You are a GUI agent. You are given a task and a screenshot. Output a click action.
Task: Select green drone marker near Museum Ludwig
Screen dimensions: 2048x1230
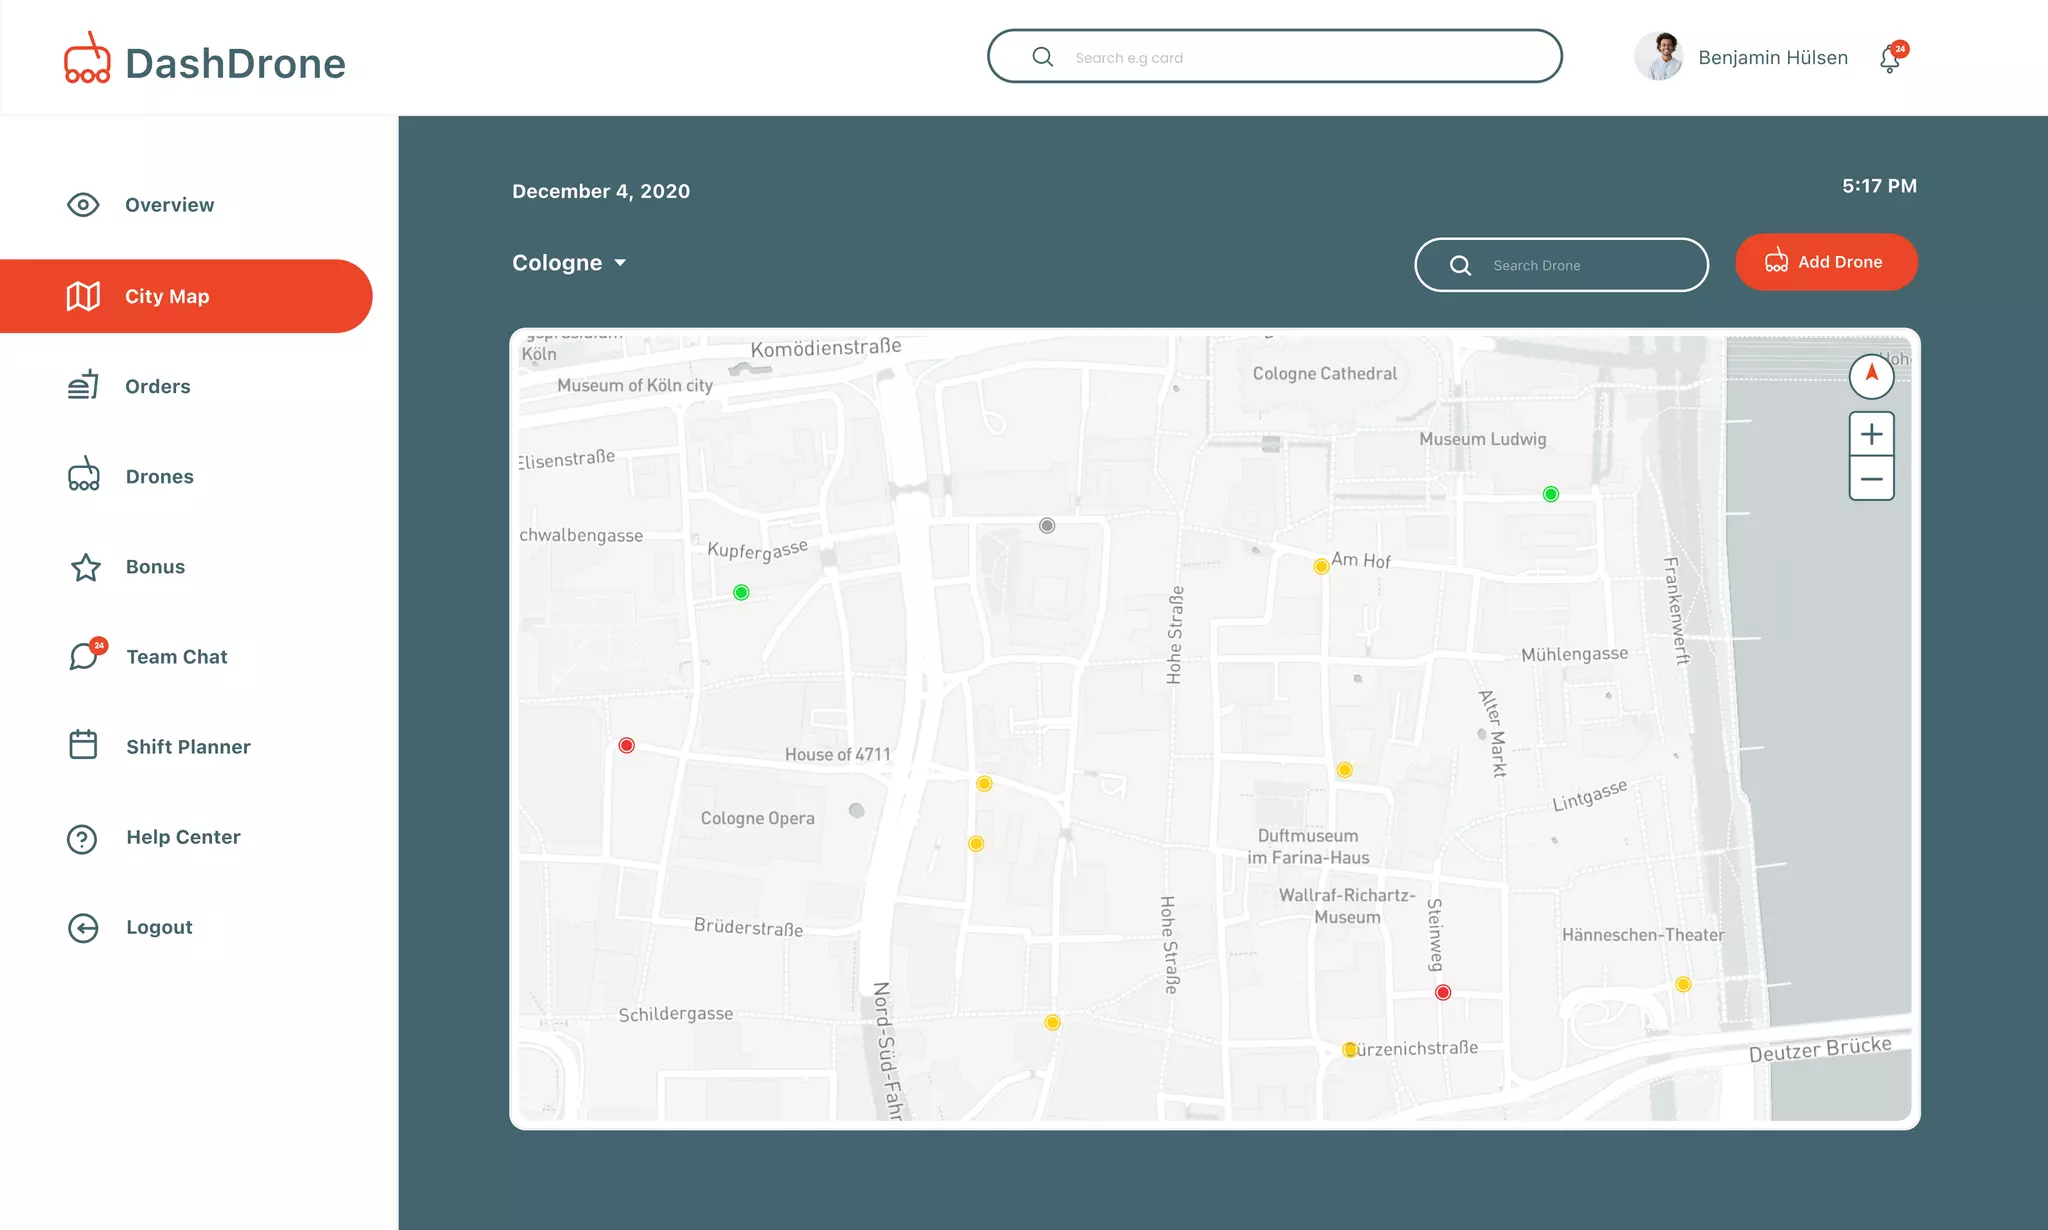click(x=1551, y=494)
